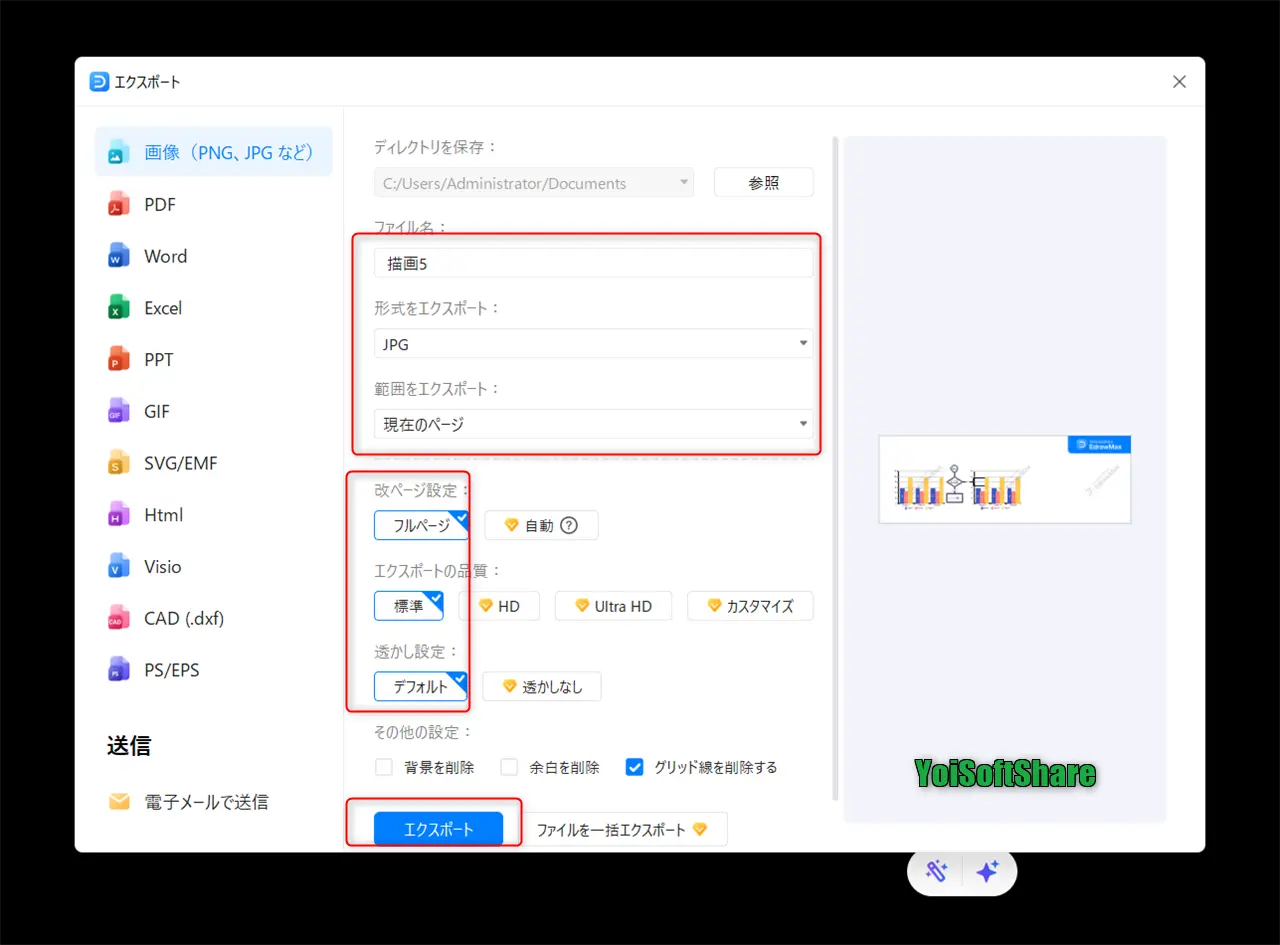Click the PPT presentation icon
This screenshot has width=1280, height=945.
[x=119, y=360]
